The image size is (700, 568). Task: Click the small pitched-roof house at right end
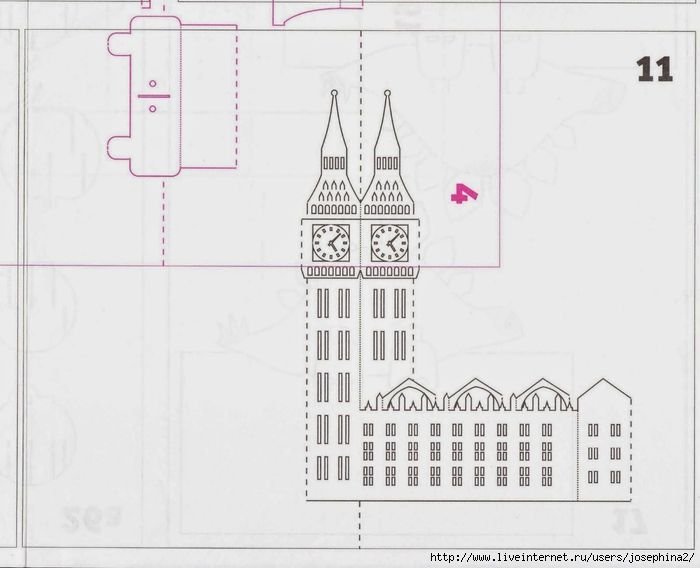[x=604, y=440]
